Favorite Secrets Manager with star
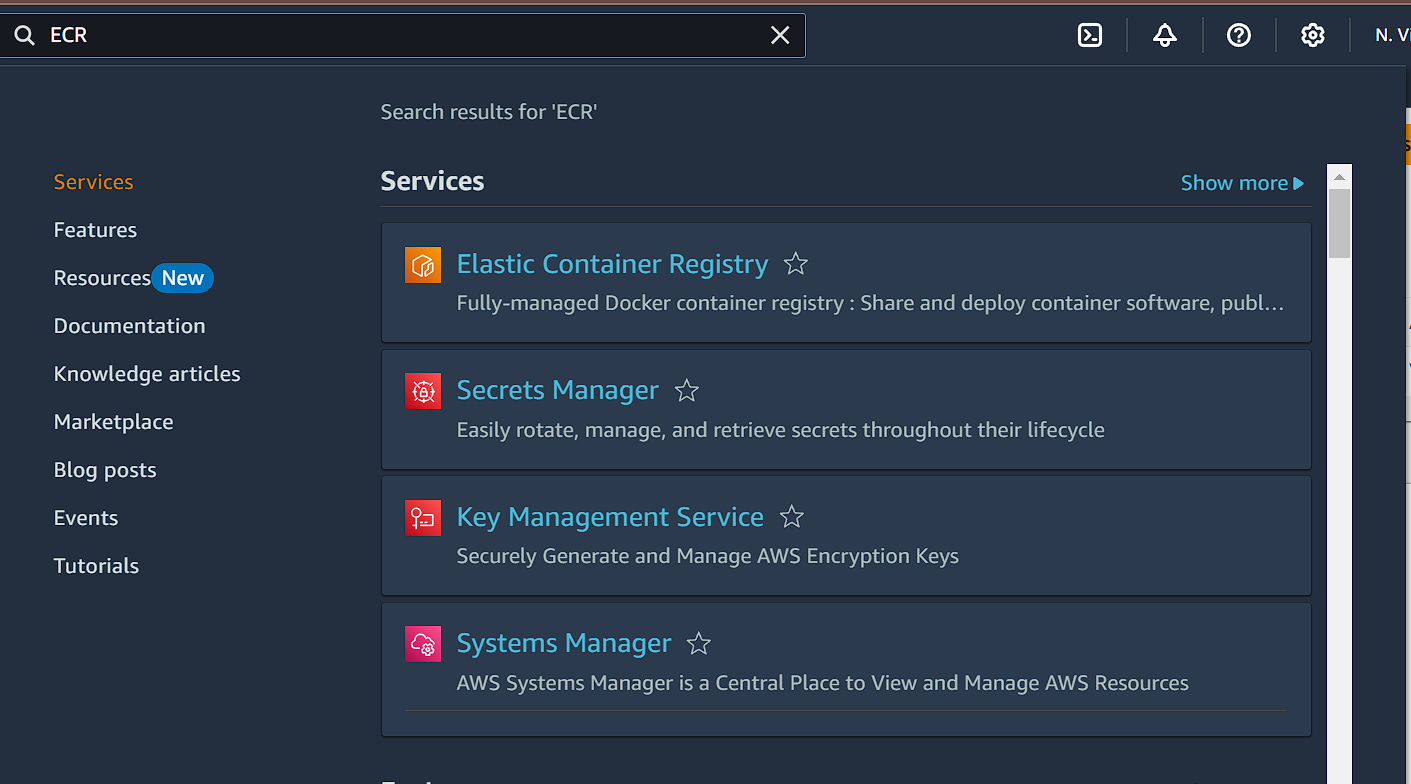This screenshot has width=1411, height=784. pos(687,390)
